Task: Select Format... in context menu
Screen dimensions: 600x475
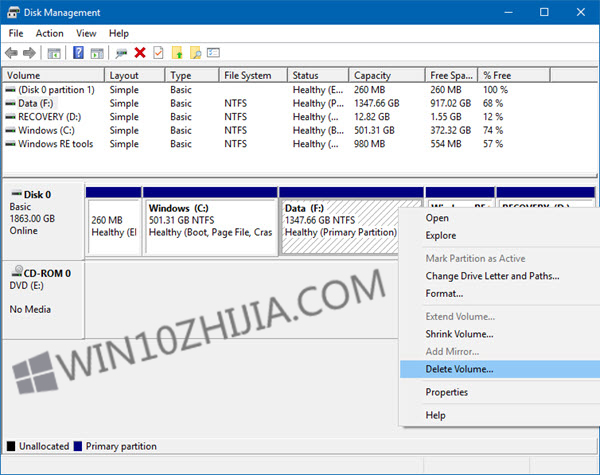Action: tap(500, 294)
